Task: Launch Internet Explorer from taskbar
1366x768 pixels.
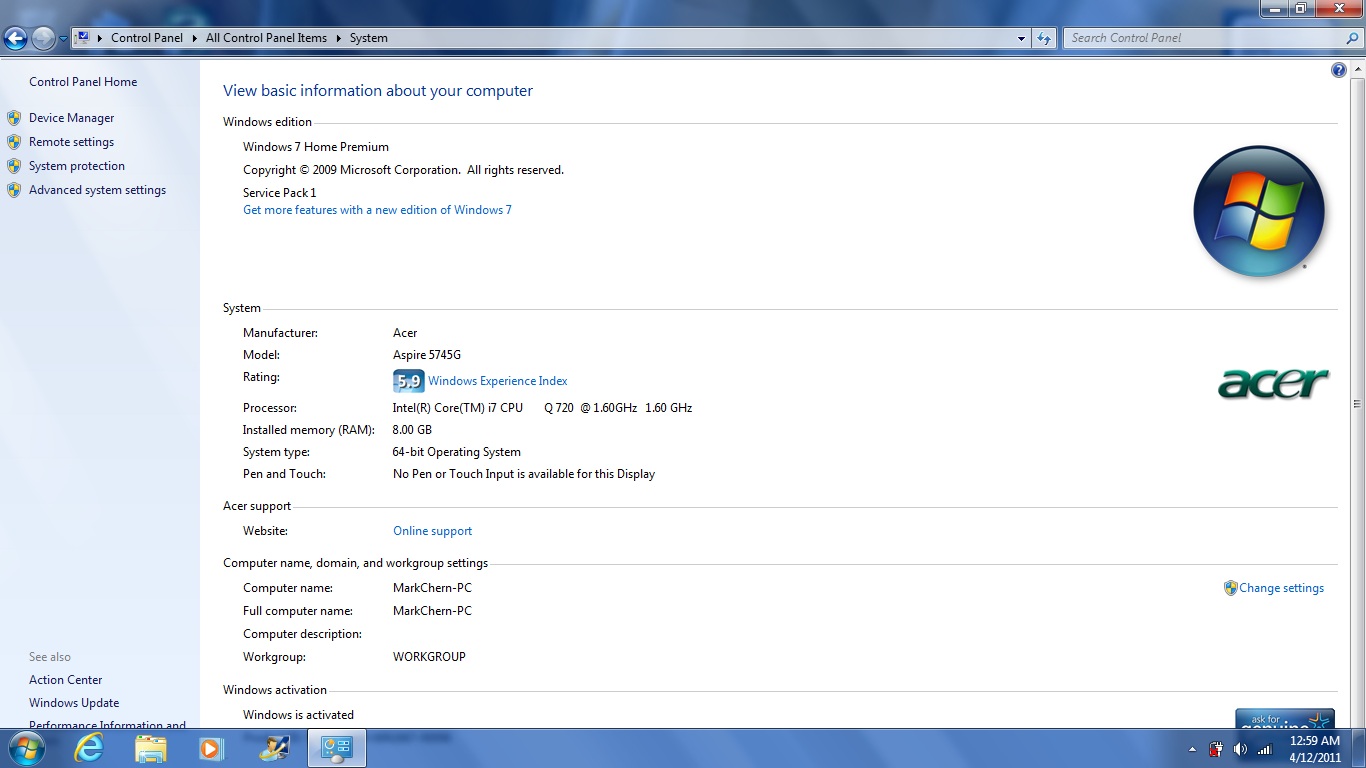Action: pos(89,748)
